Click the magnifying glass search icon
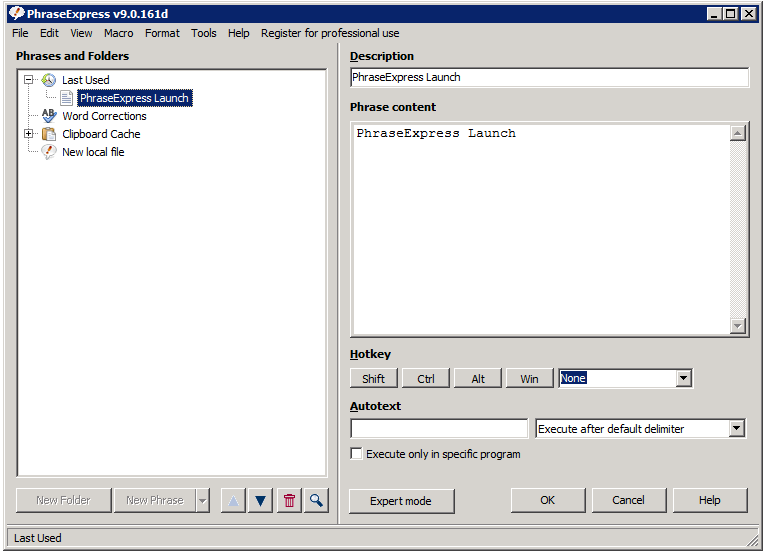766x555 pixels. click(x=316, y=500)
